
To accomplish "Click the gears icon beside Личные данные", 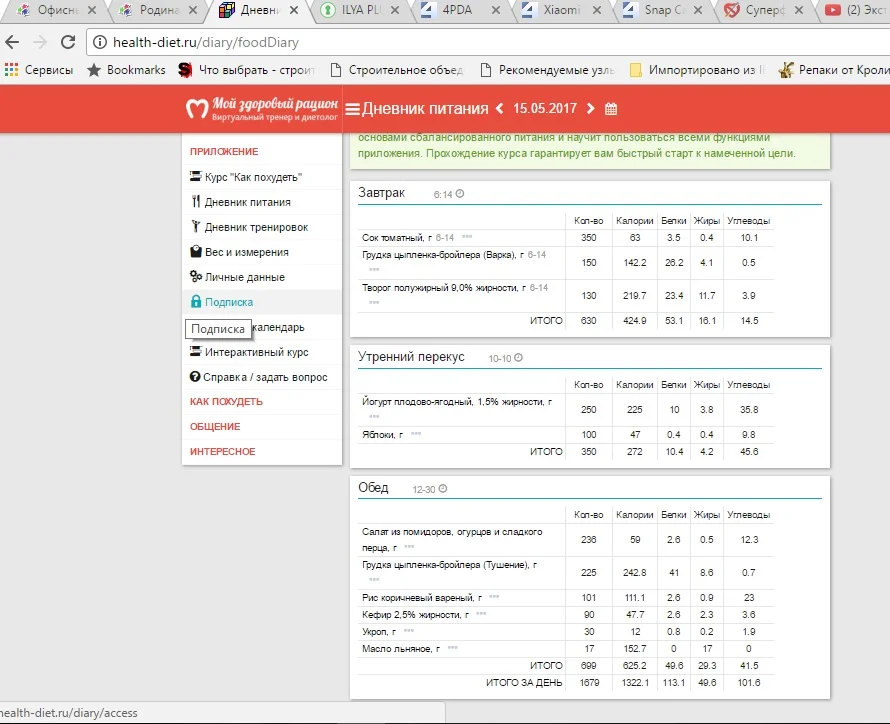I will [196, 275].
